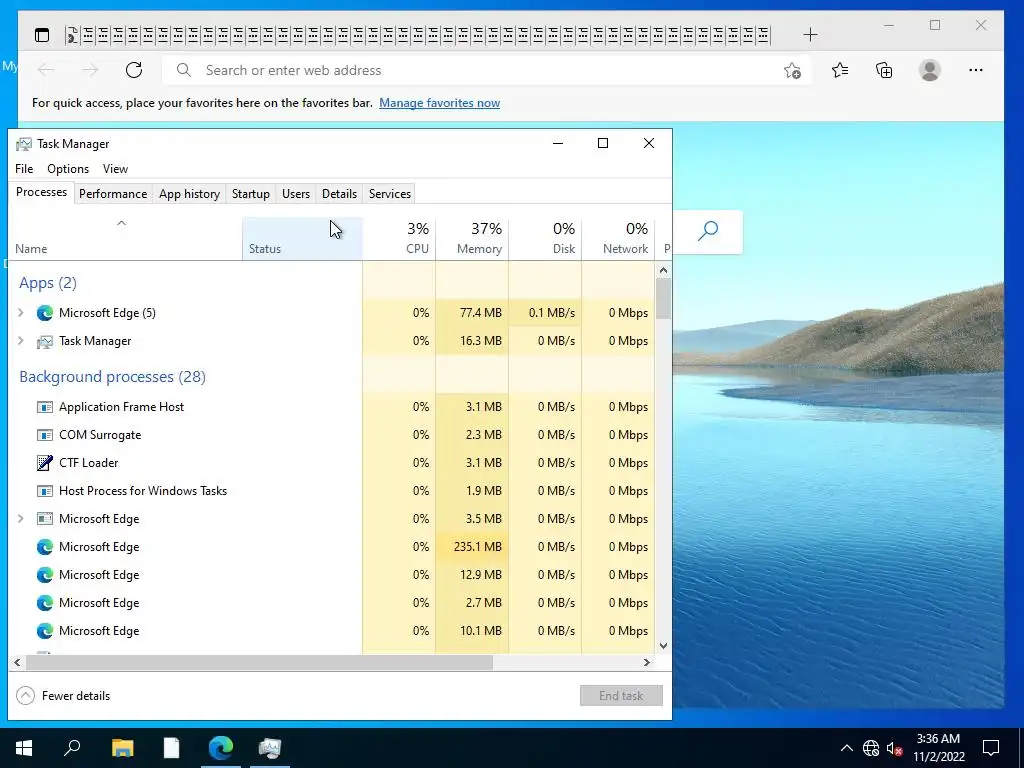Screen dimensions: 1024x768
Task: Switch to the Startup tab
Action: pos(251,194)
